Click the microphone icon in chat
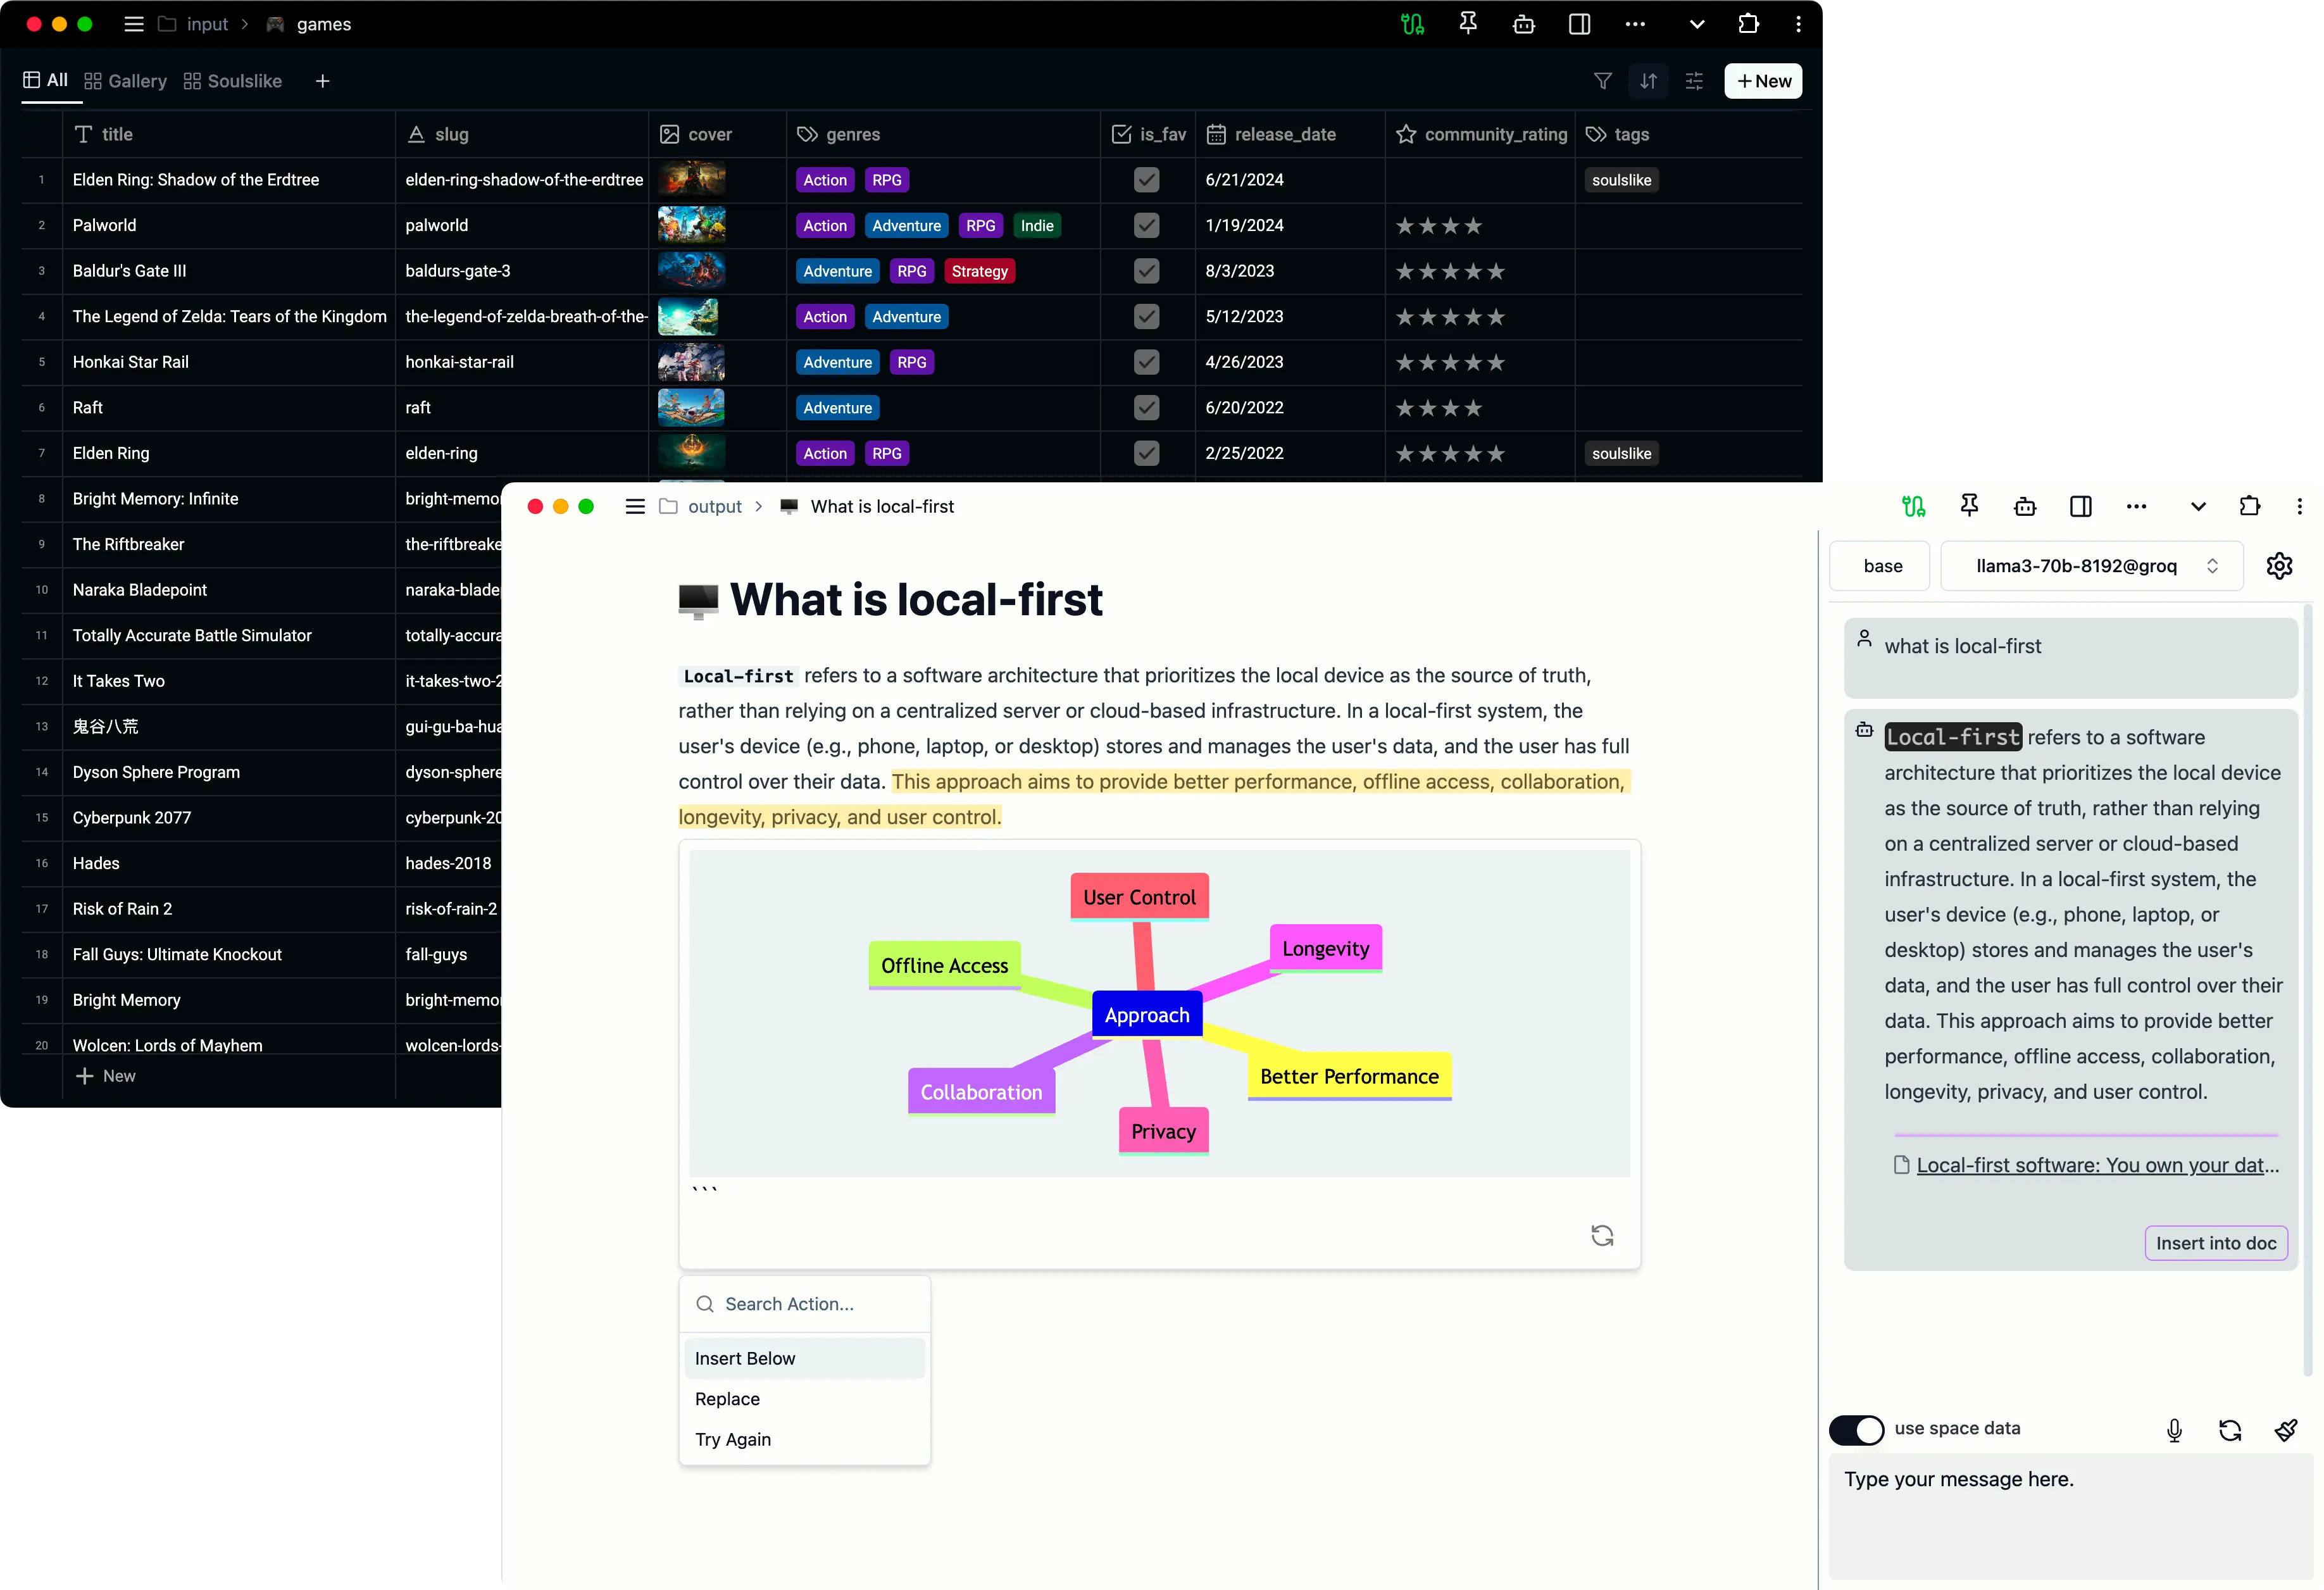Image resolution: width=2324 pixels, height=1590 pixels. point(2174,1430)
